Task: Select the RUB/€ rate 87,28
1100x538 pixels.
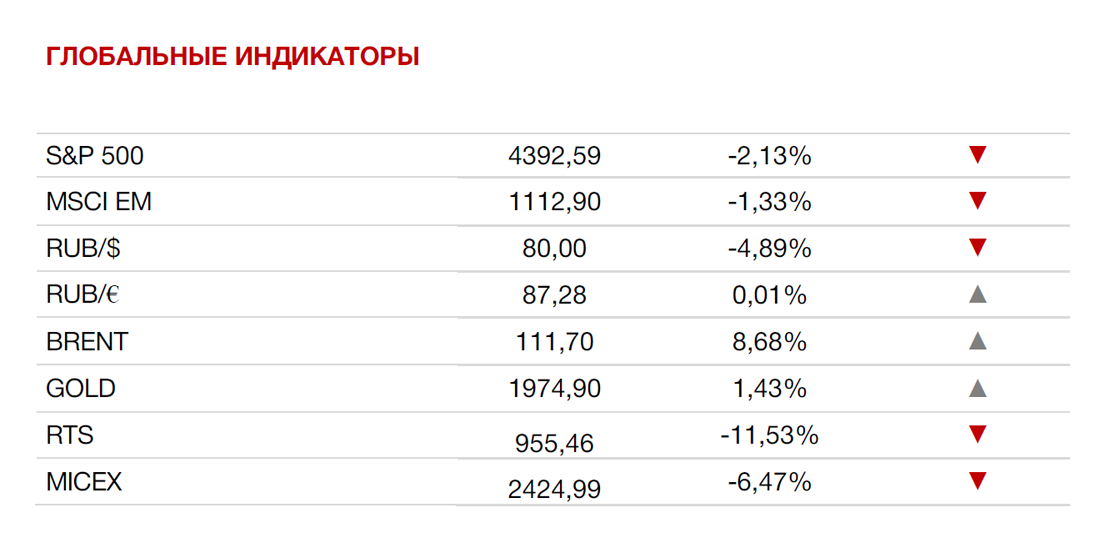Action: (554, 295)
